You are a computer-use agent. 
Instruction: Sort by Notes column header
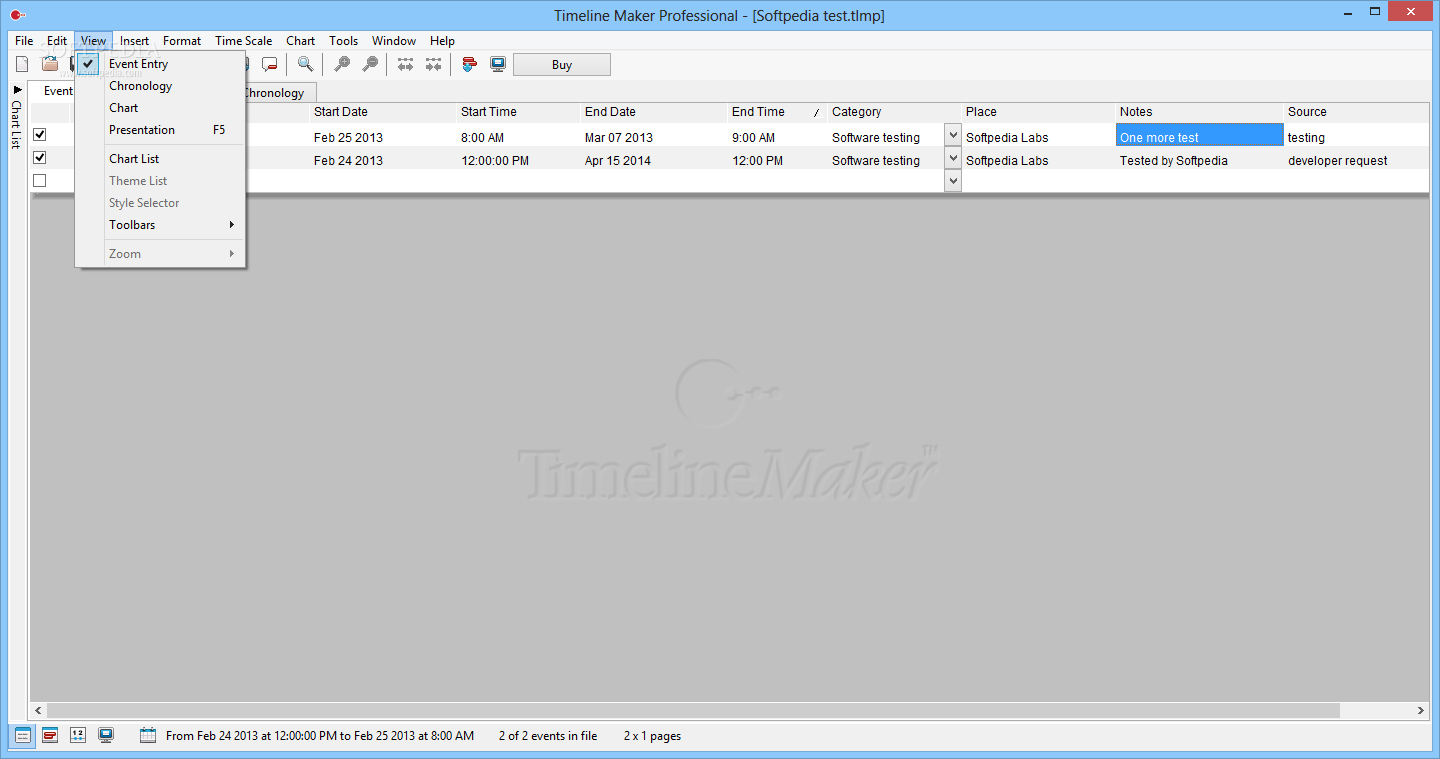coord(1199,112)
